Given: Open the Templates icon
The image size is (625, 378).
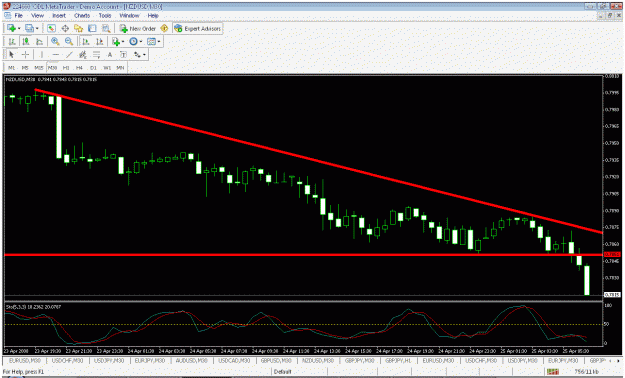Looking at the screenshot, I should coord(151,41).
